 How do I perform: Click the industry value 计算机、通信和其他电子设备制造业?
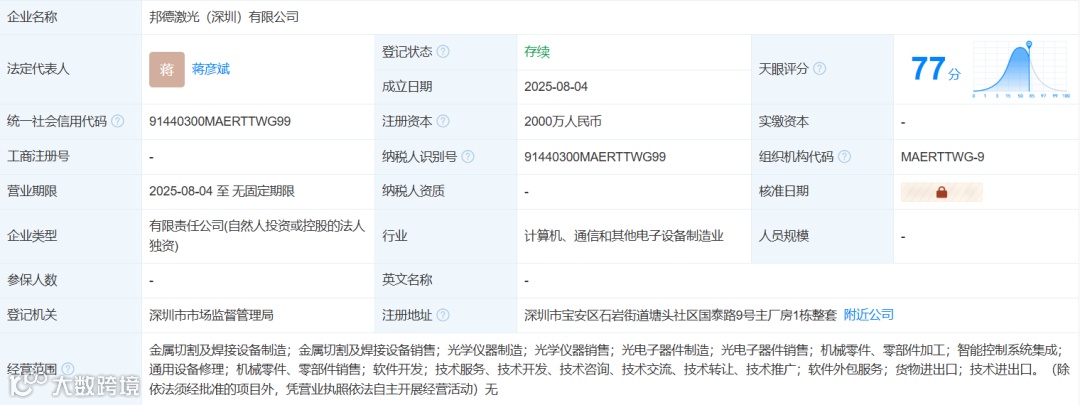(624, 236)
